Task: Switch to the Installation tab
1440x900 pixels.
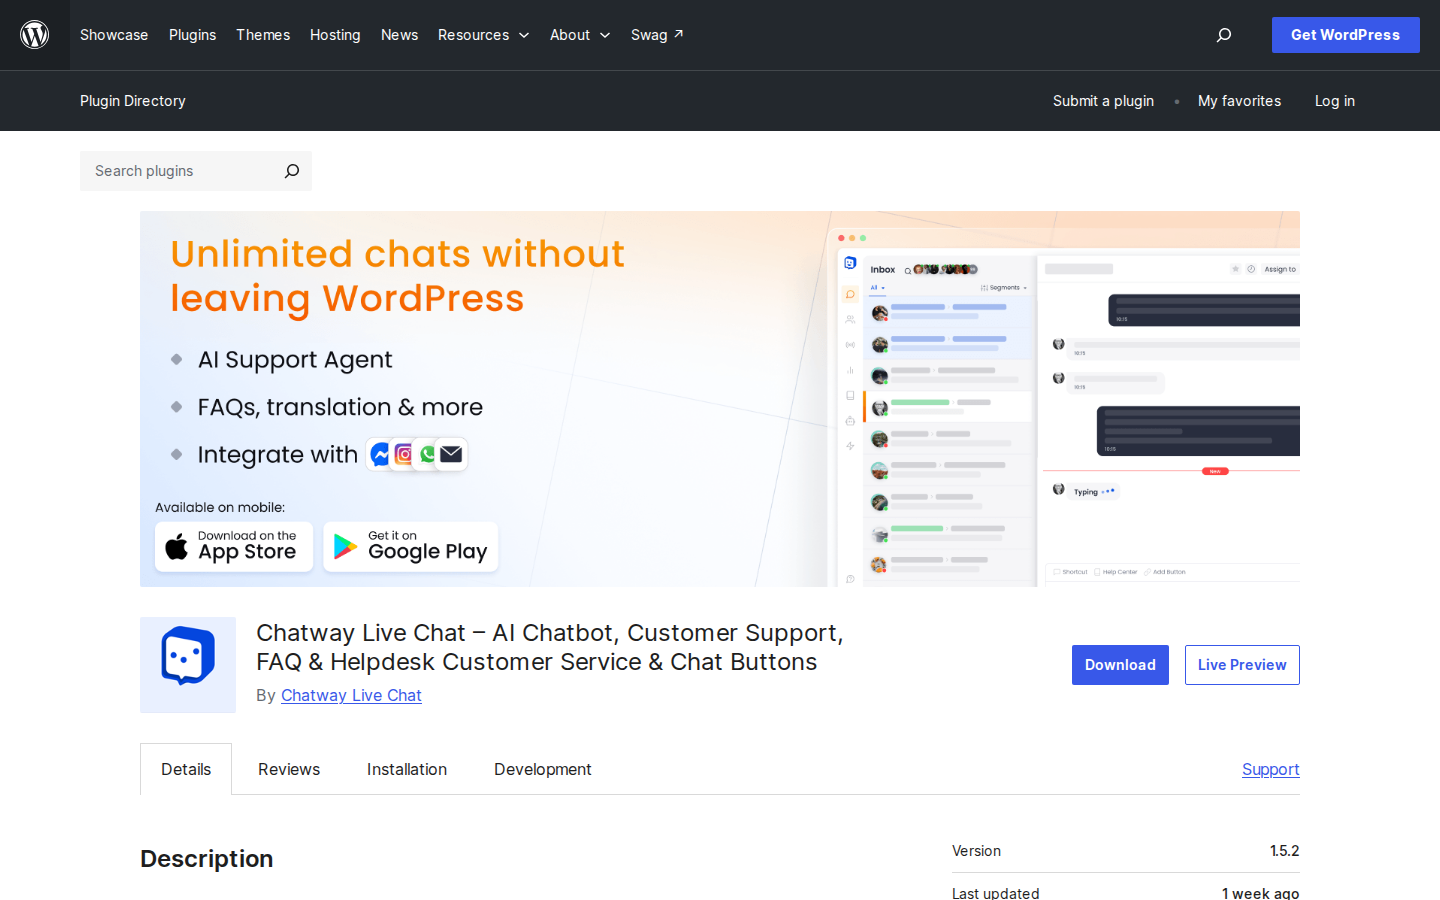Action: tap(407, 769)
